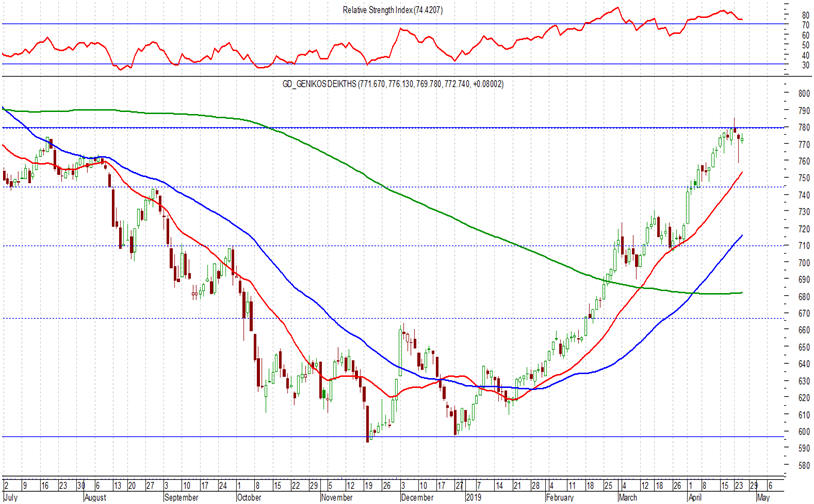Select the solid blue resistance line at 780
The height and width of the screenshot is (504, 814).
pyautogui.click(x=395, y=127)
